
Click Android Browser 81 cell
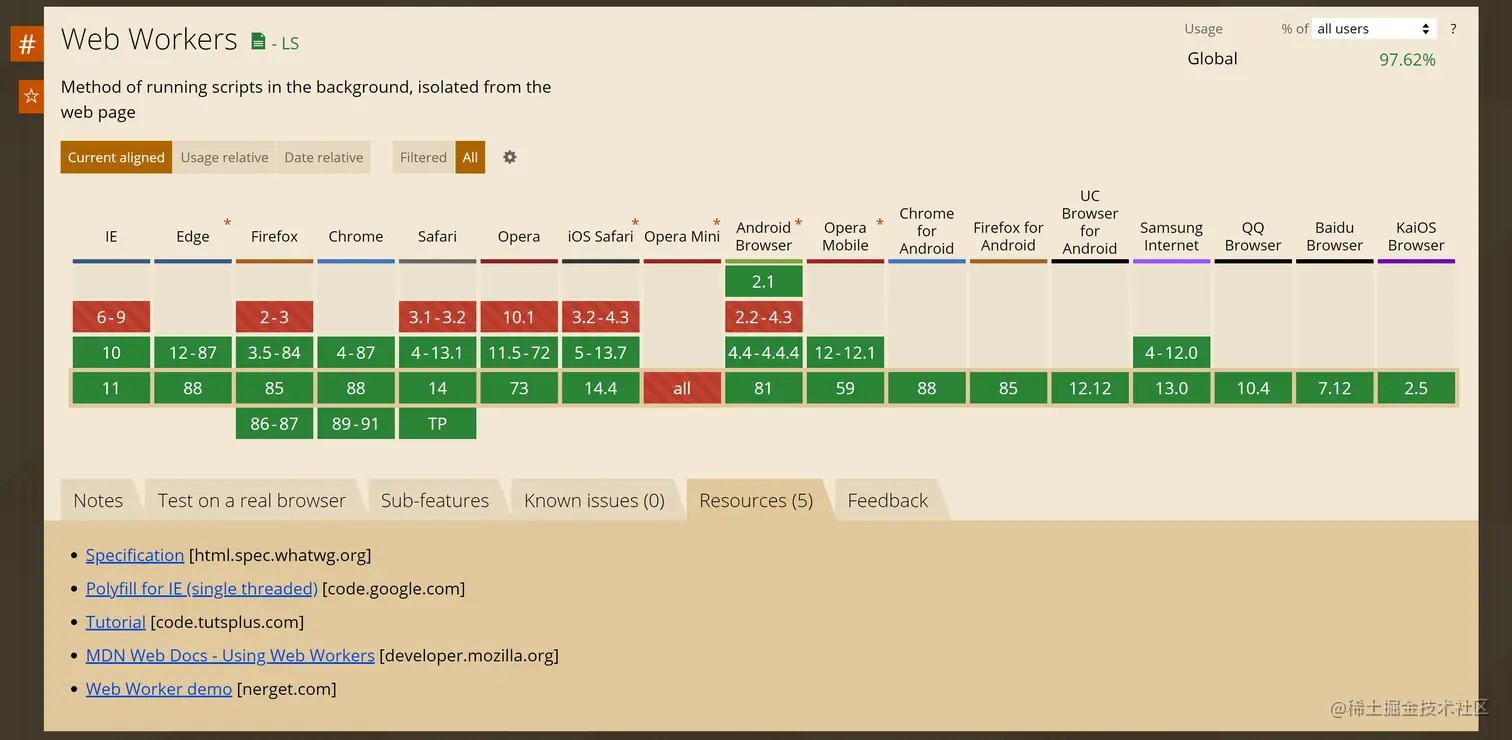tap(764, 388)
